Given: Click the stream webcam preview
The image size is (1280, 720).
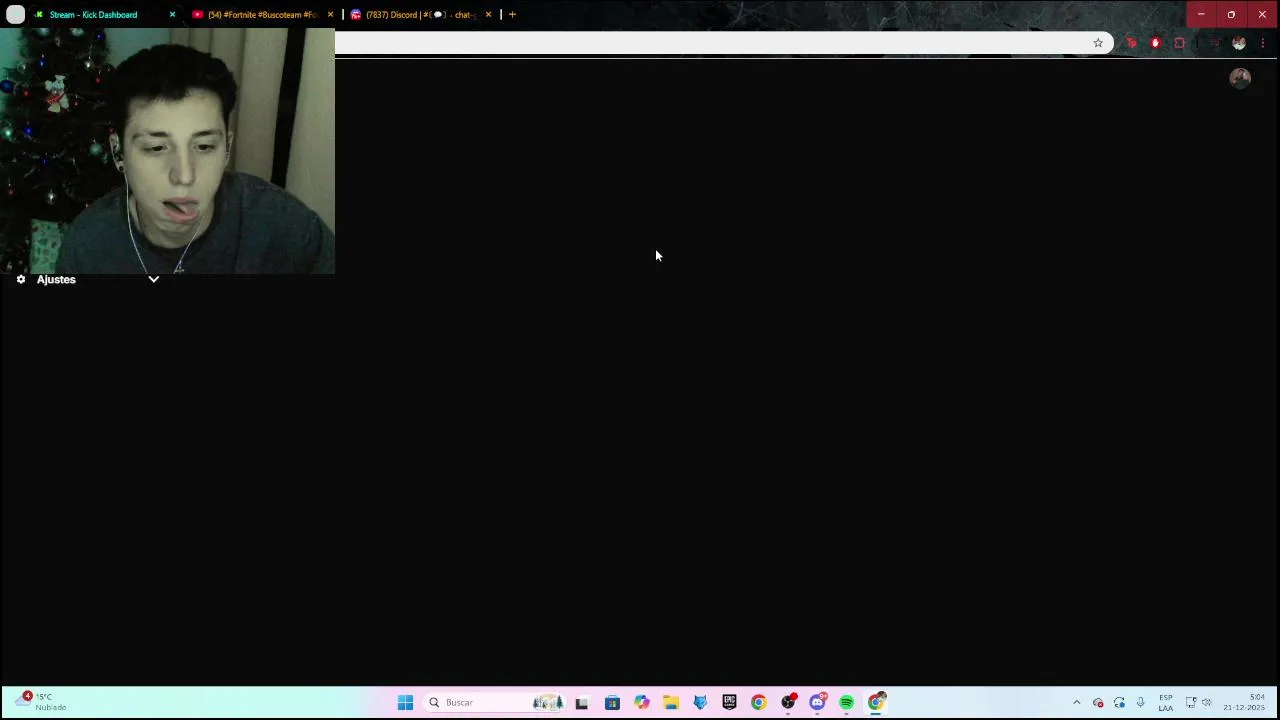Looking at the screenshot, I should click(167, 150).
